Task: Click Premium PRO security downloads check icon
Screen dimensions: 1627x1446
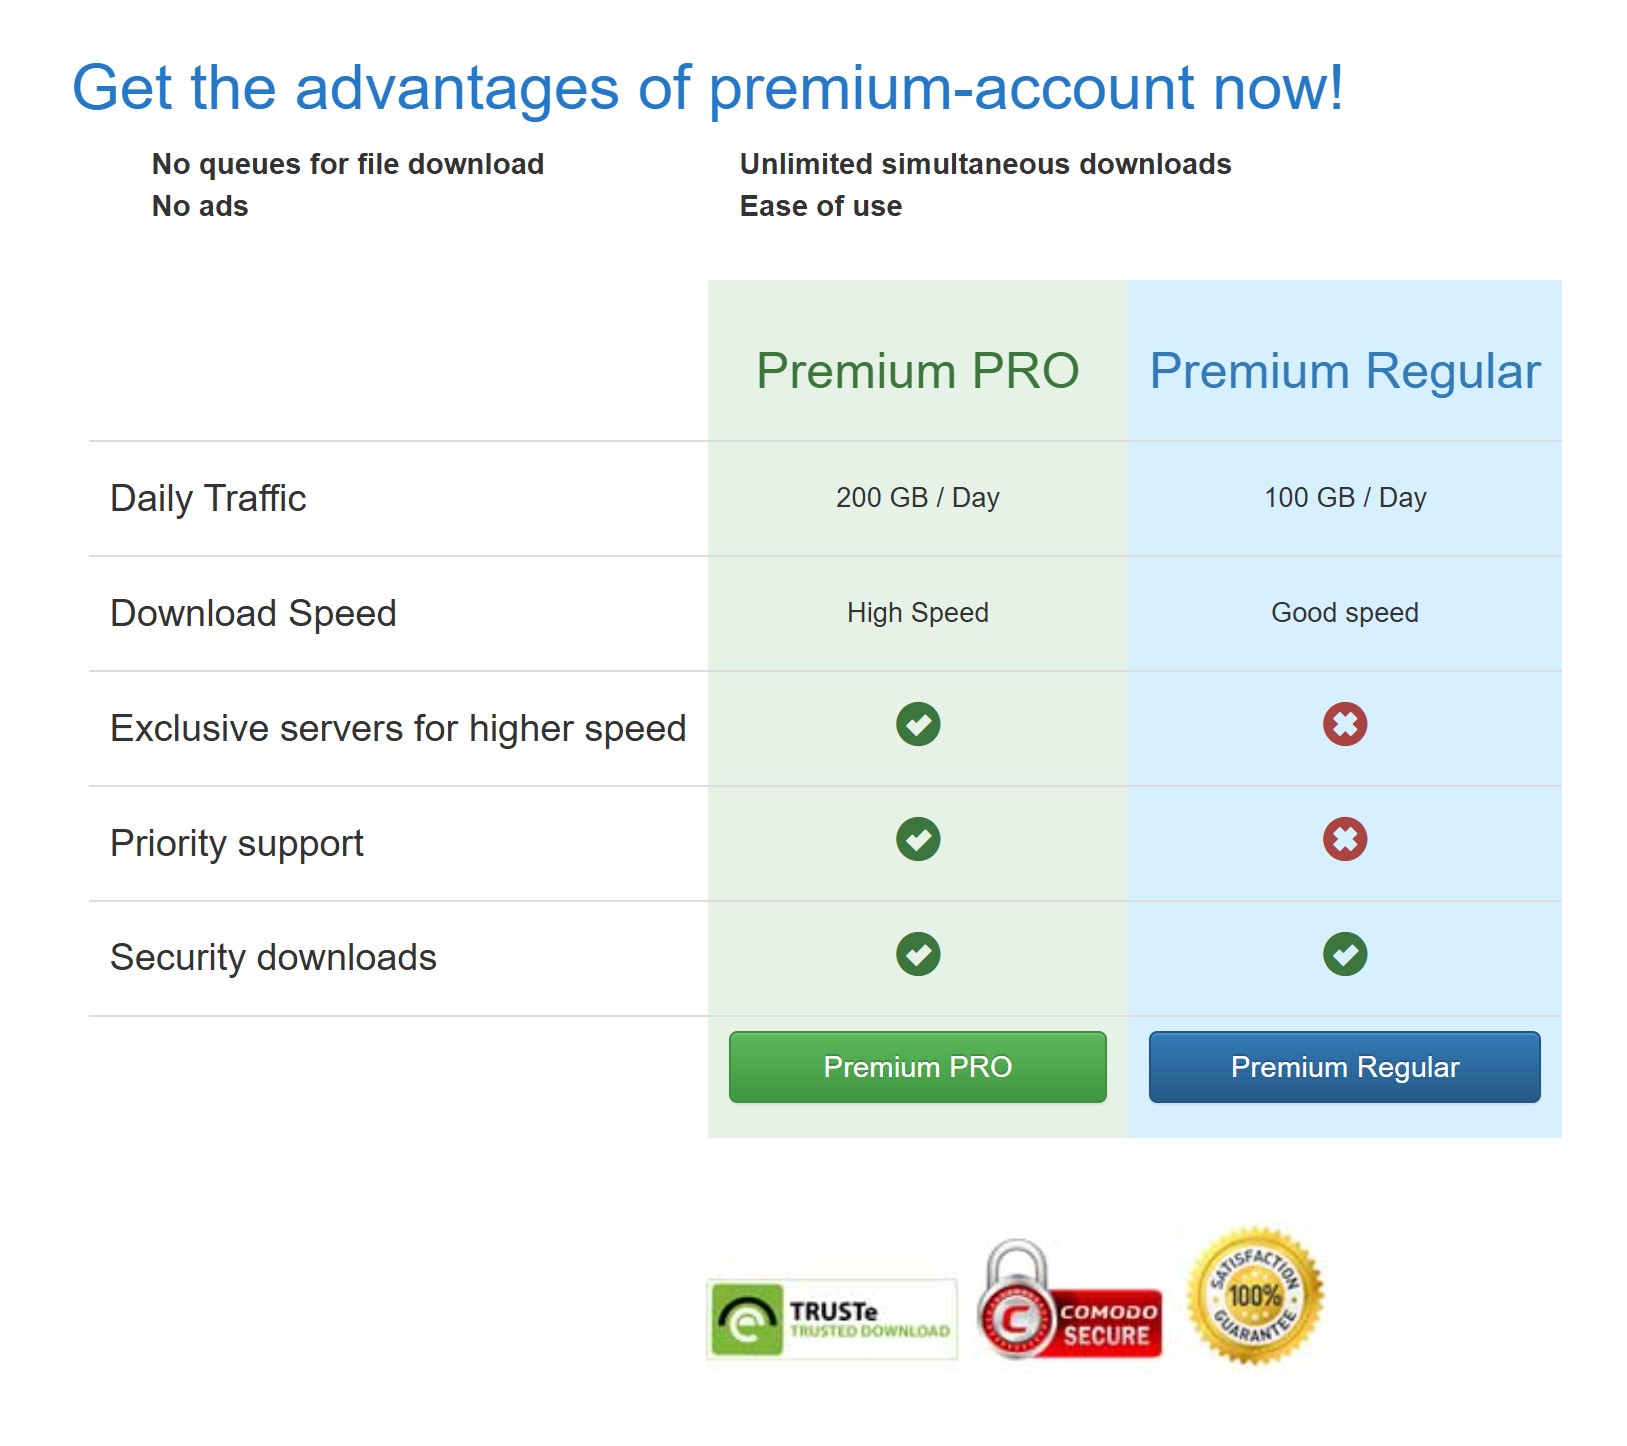Action: [x=918, y=954]
